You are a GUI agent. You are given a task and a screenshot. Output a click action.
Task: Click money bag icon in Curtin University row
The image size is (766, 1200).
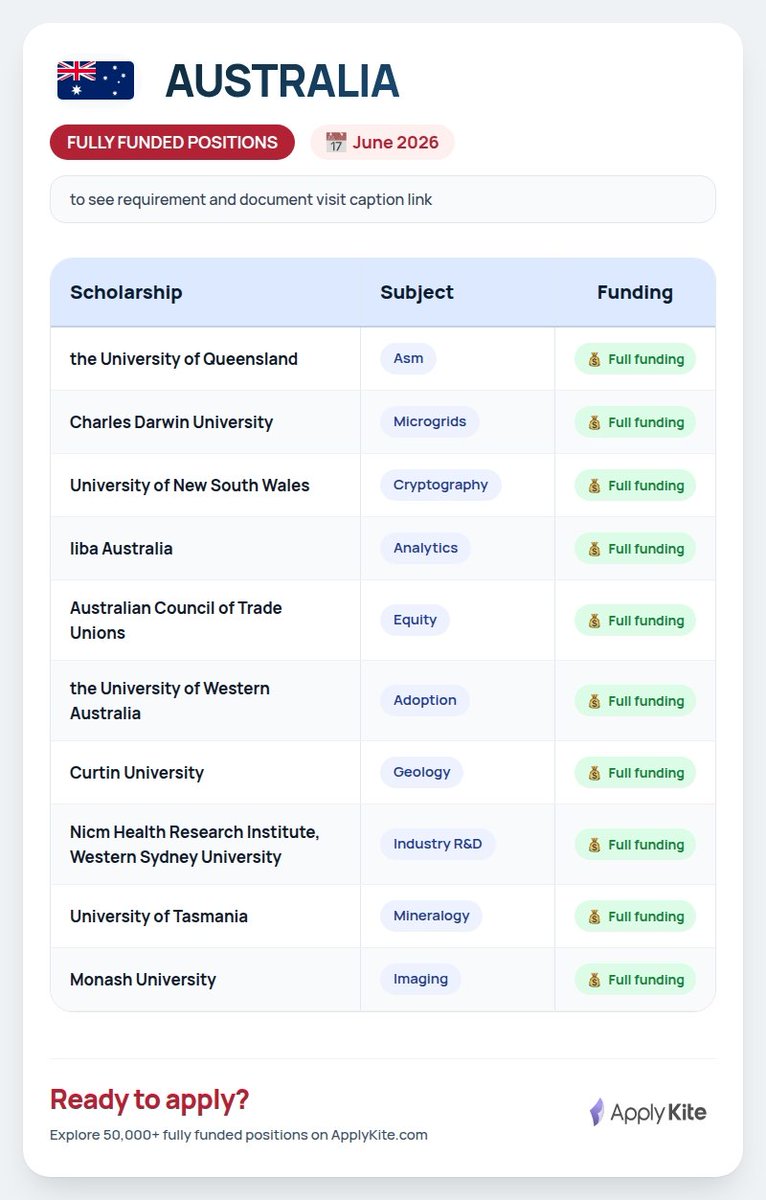tap(594, 773)
